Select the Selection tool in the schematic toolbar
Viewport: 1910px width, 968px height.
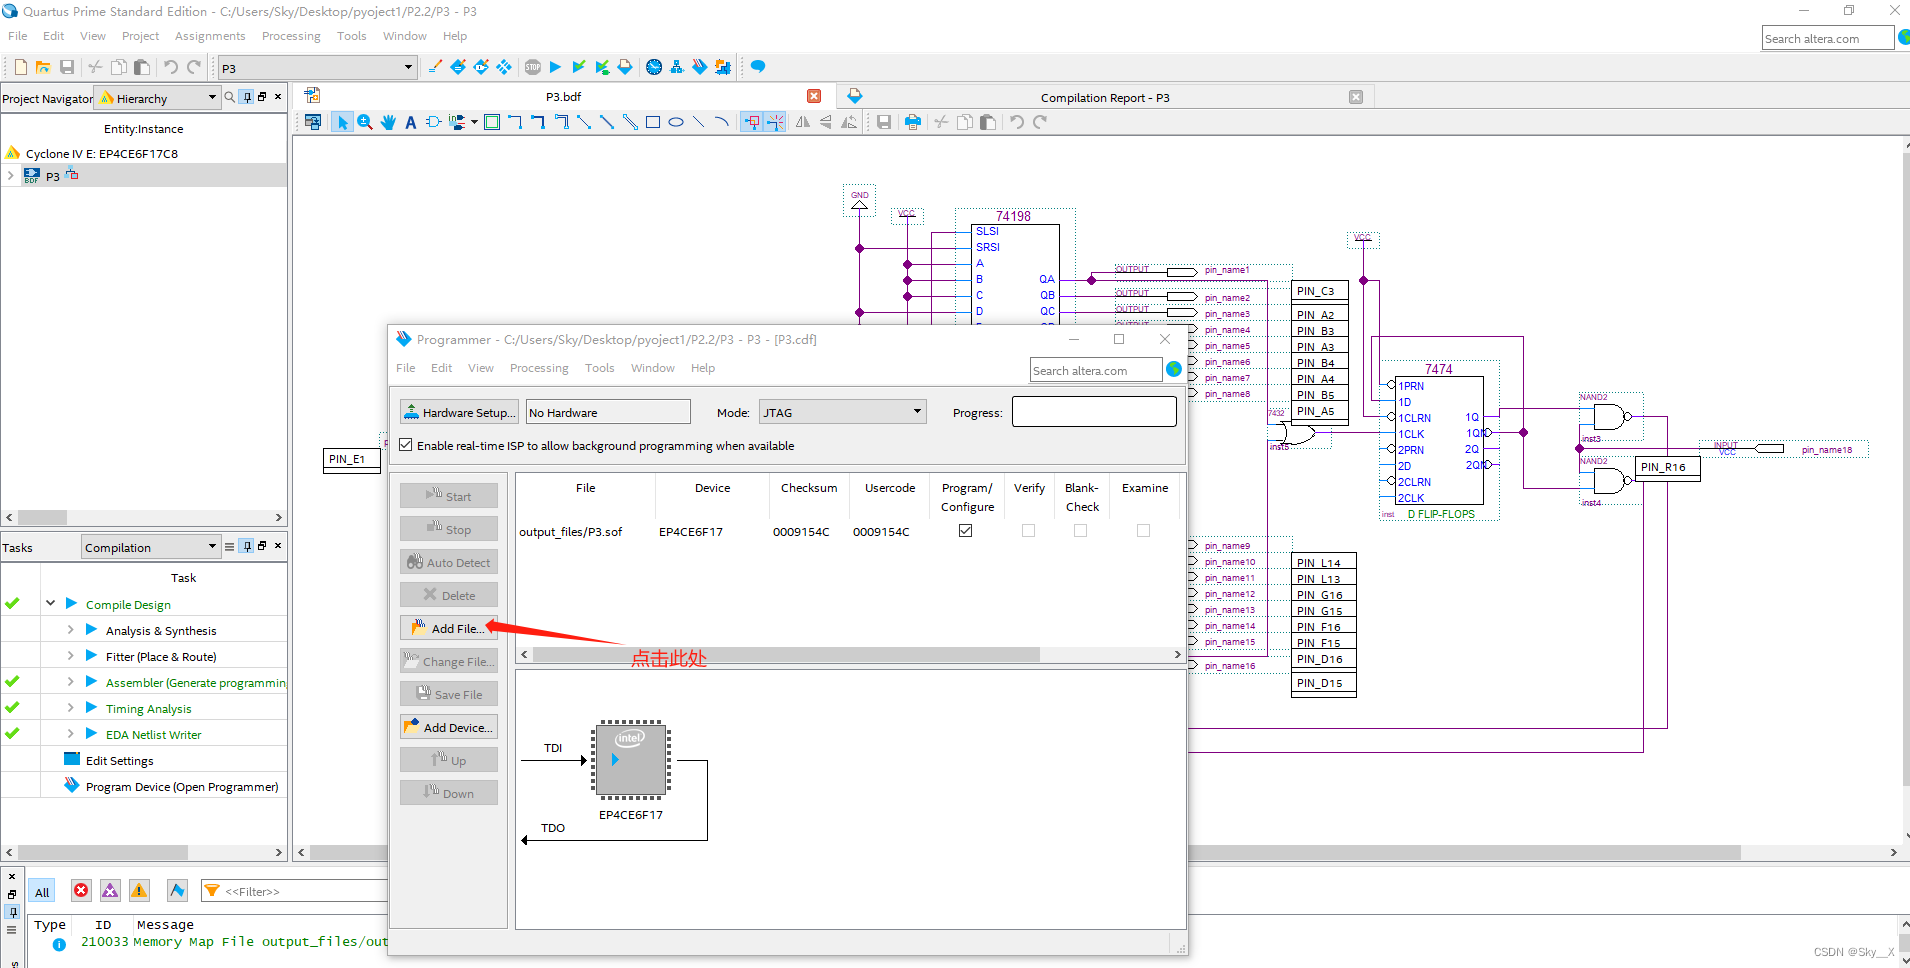[x=343, y=121]
